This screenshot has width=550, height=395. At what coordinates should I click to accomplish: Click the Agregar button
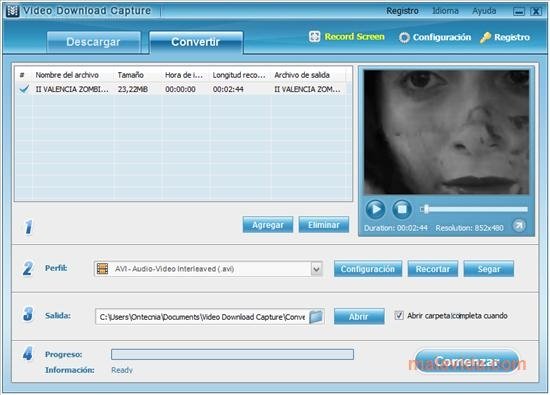[268, 225]
